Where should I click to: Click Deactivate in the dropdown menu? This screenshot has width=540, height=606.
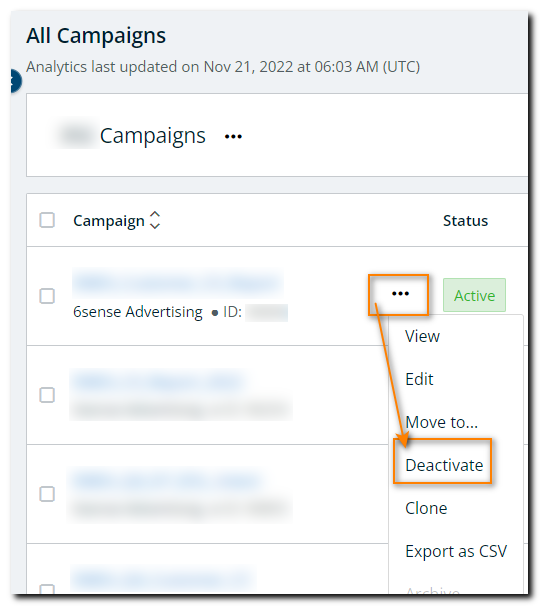[x=444, y=465]
